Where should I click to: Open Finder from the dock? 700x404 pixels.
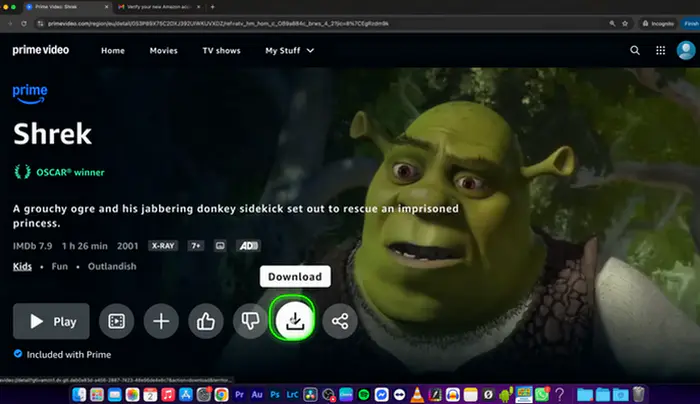79,395
